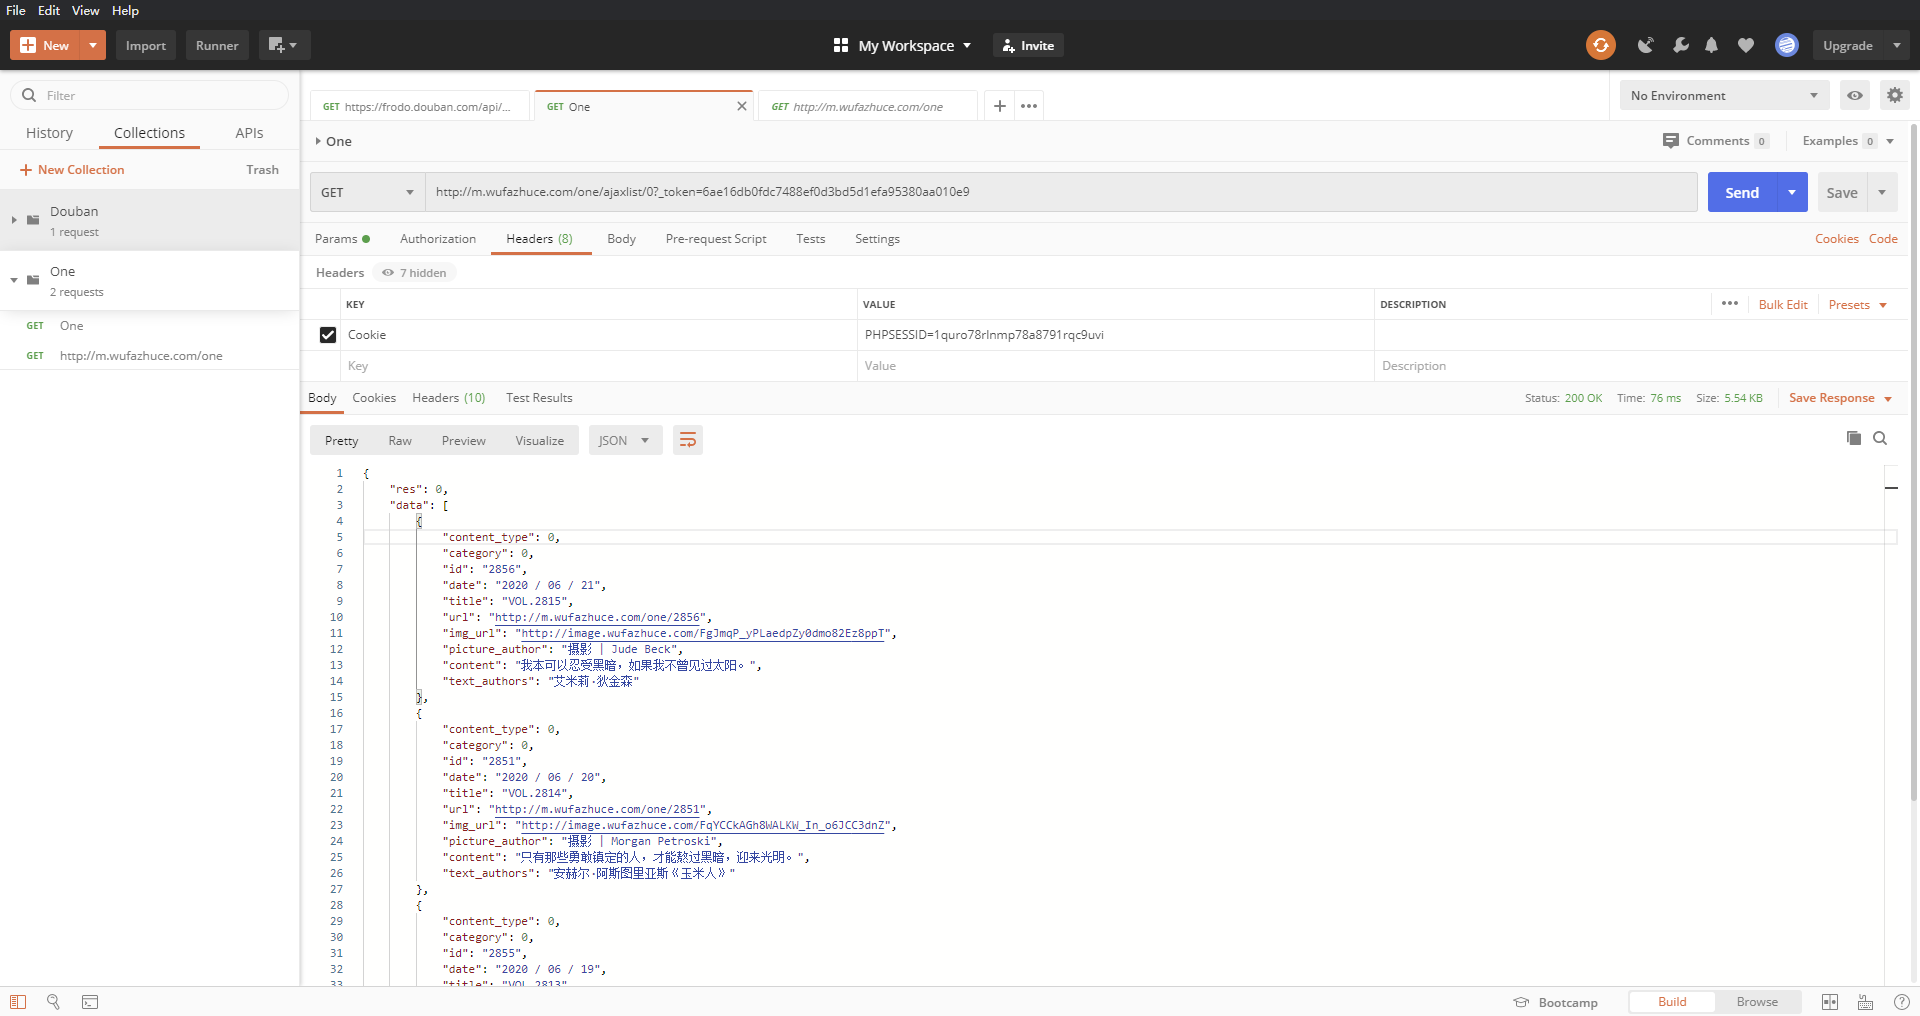Switch to Build mode

tap(1672, 1002)
